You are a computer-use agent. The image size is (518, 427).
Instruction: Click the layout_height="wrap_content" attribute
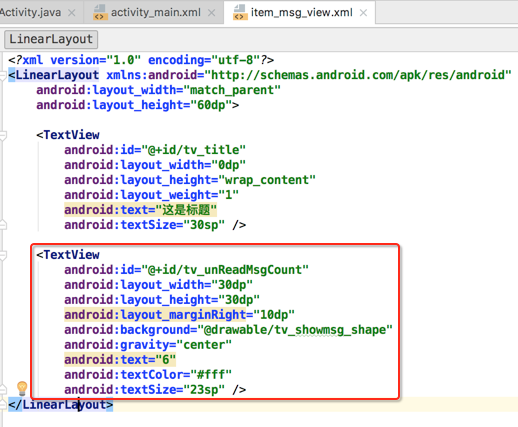click(190, 180)
